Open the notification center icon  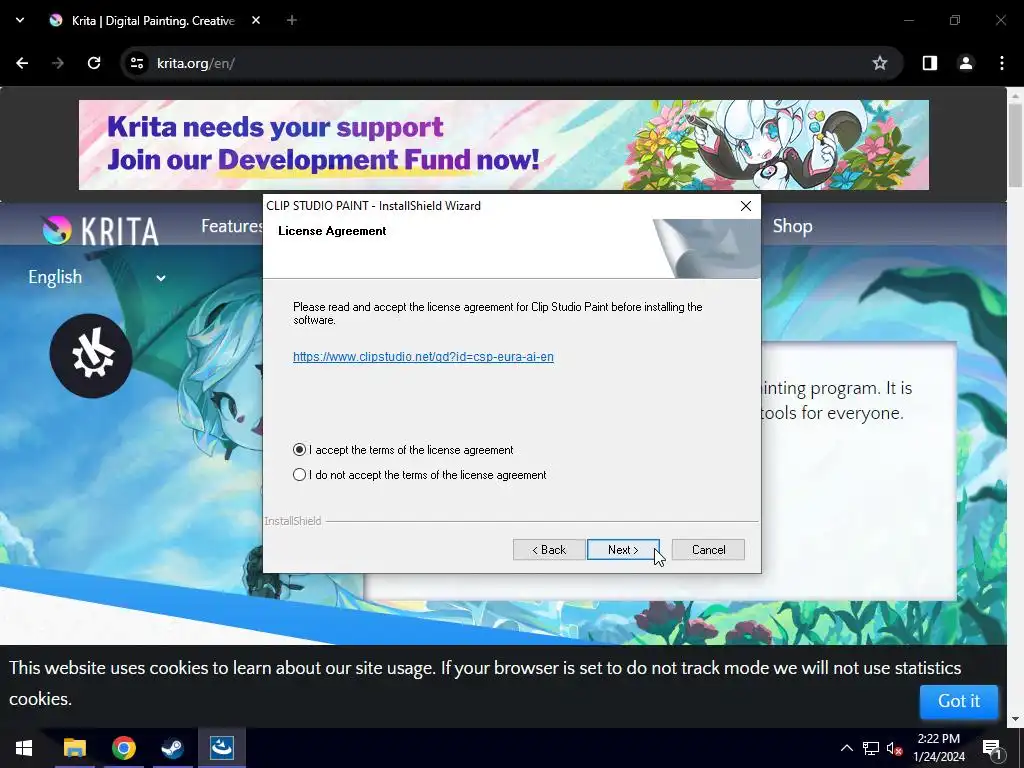(x=992, y=748)
